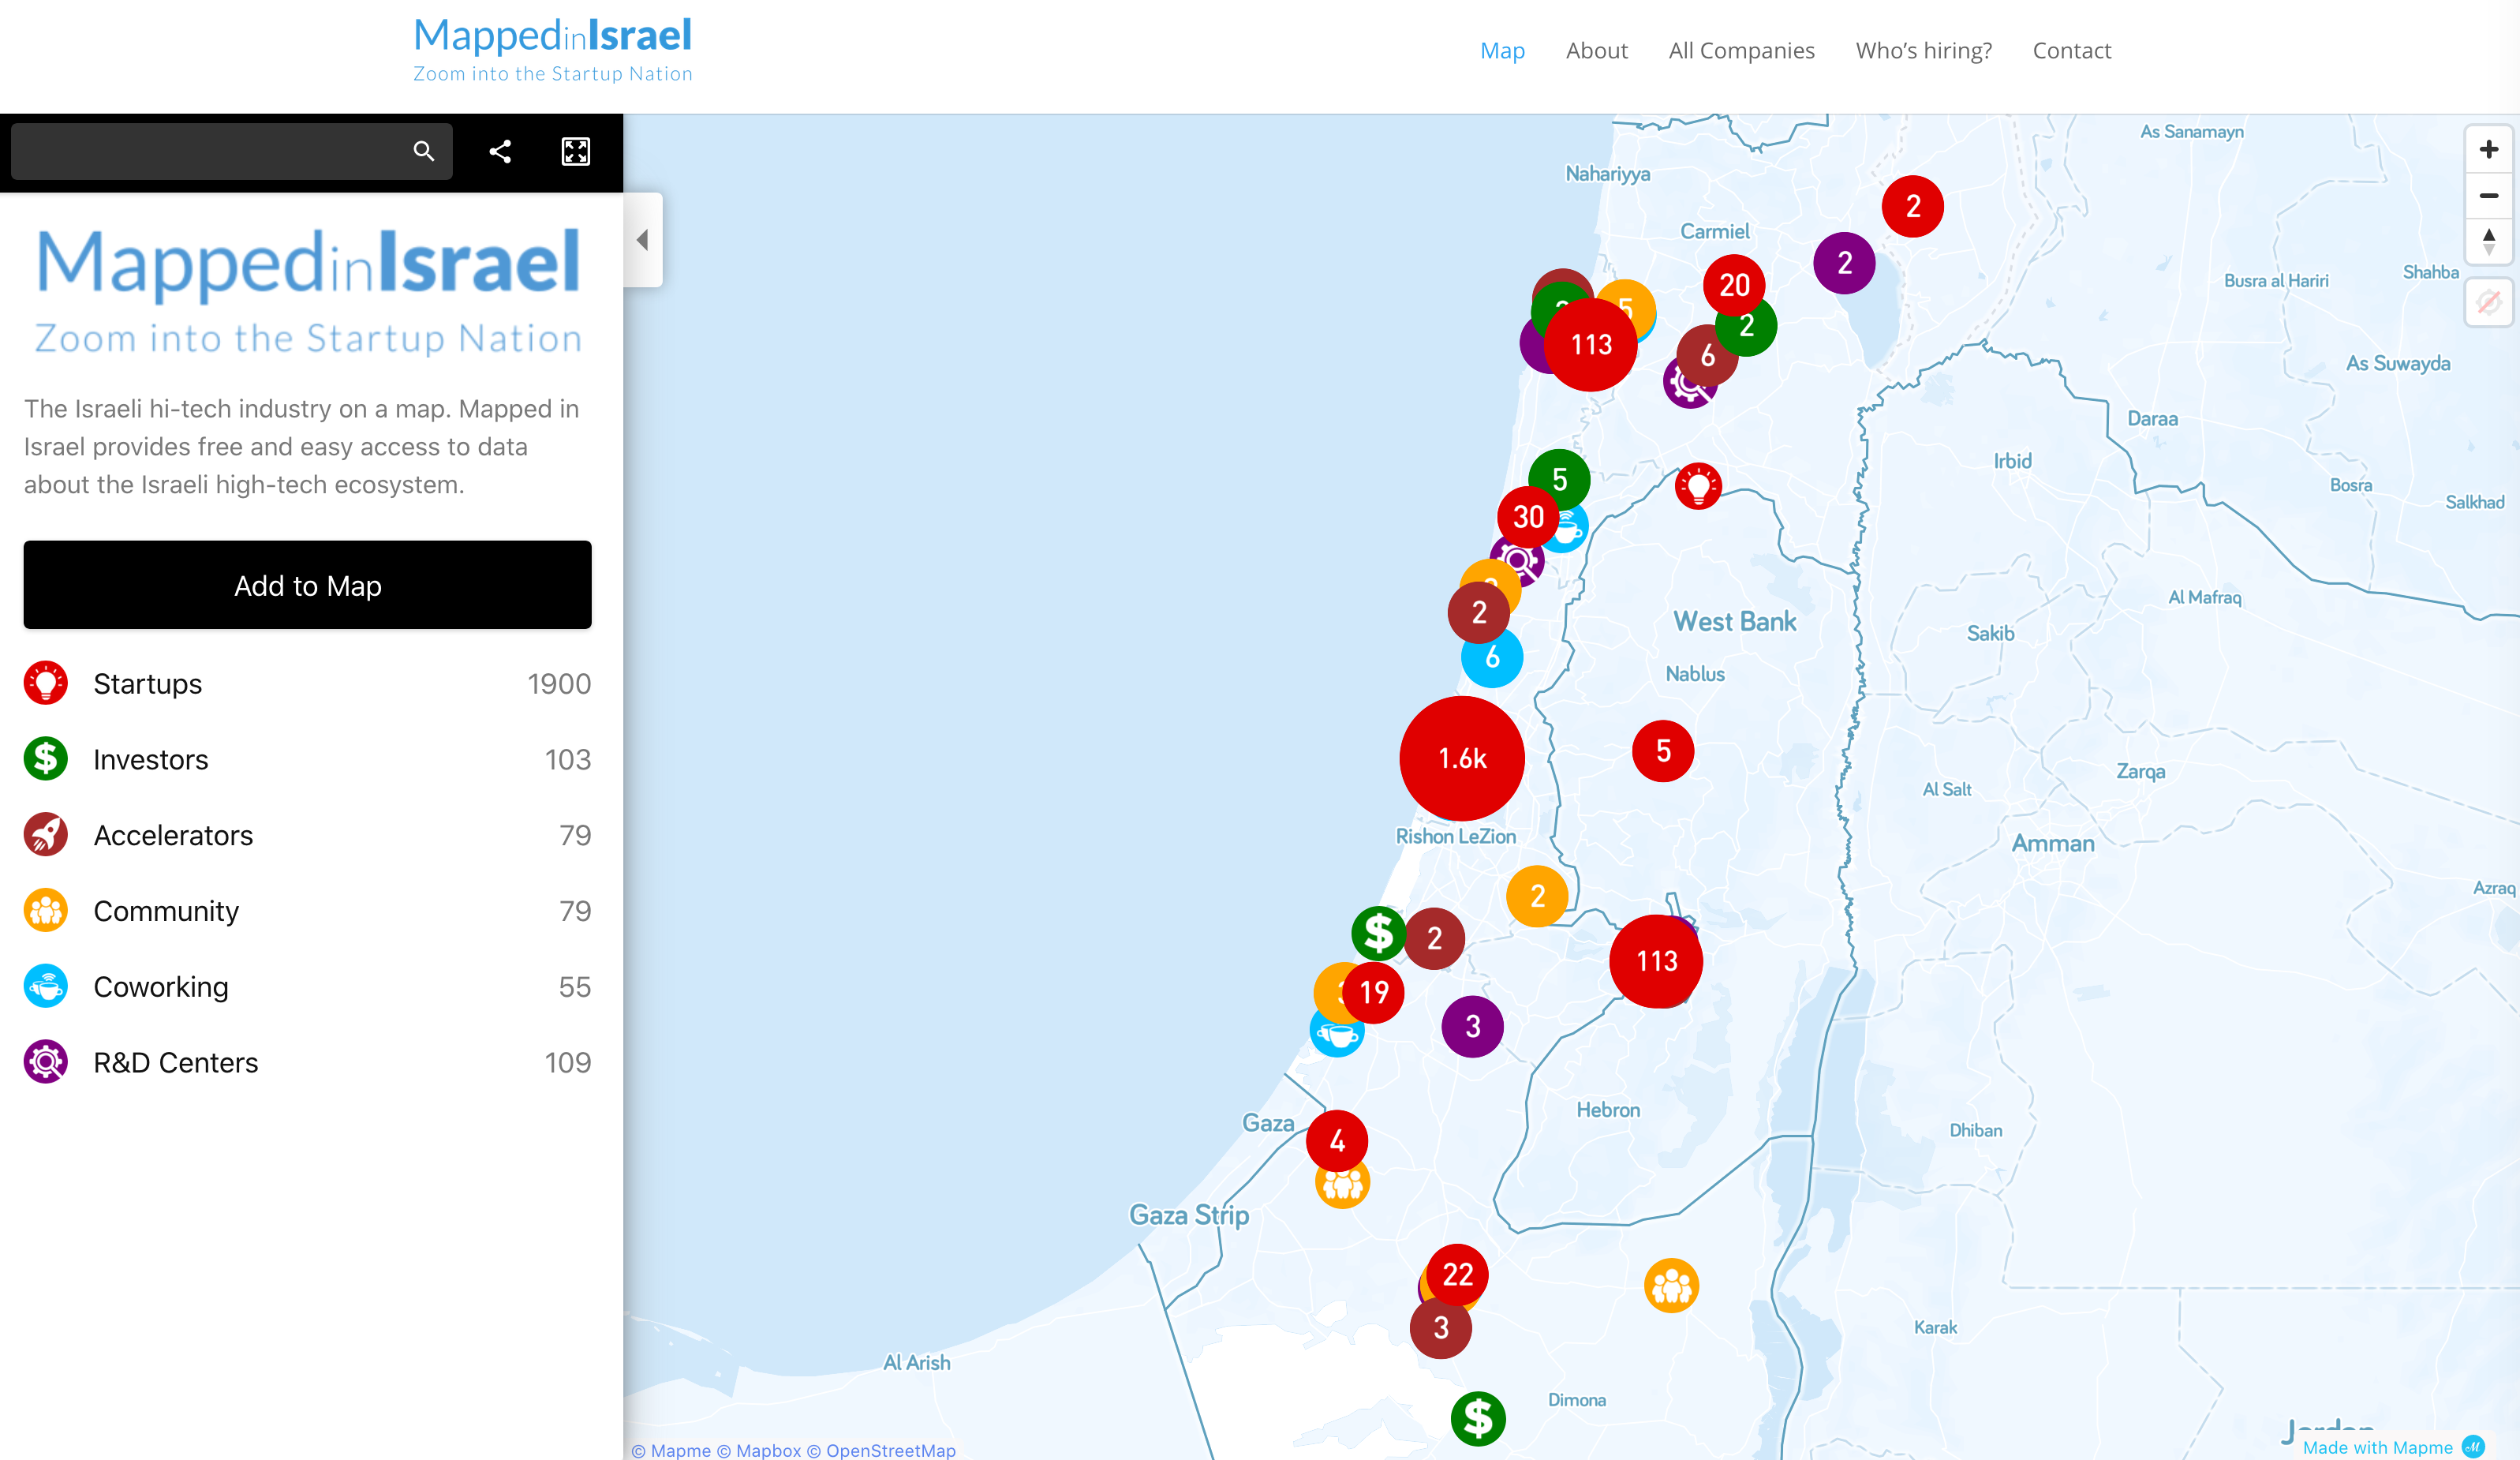Click the community people marker east of 22
This screenshot has height=1460, width=2520.
tap(1671, 1285)
